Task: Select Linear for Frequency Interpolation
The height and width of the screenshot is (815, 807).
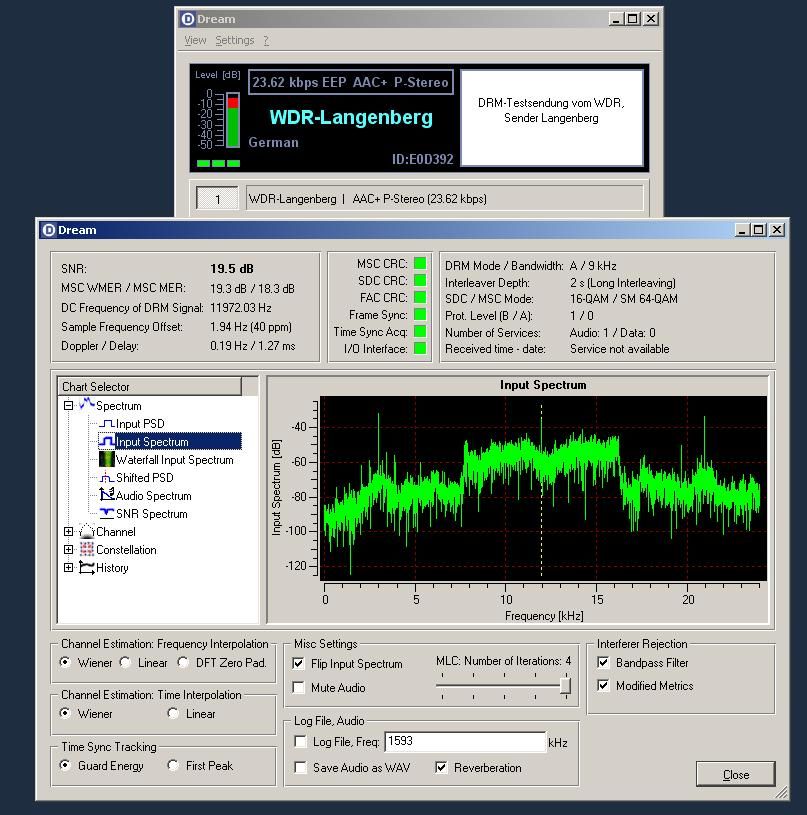Action: pos(125,662)
